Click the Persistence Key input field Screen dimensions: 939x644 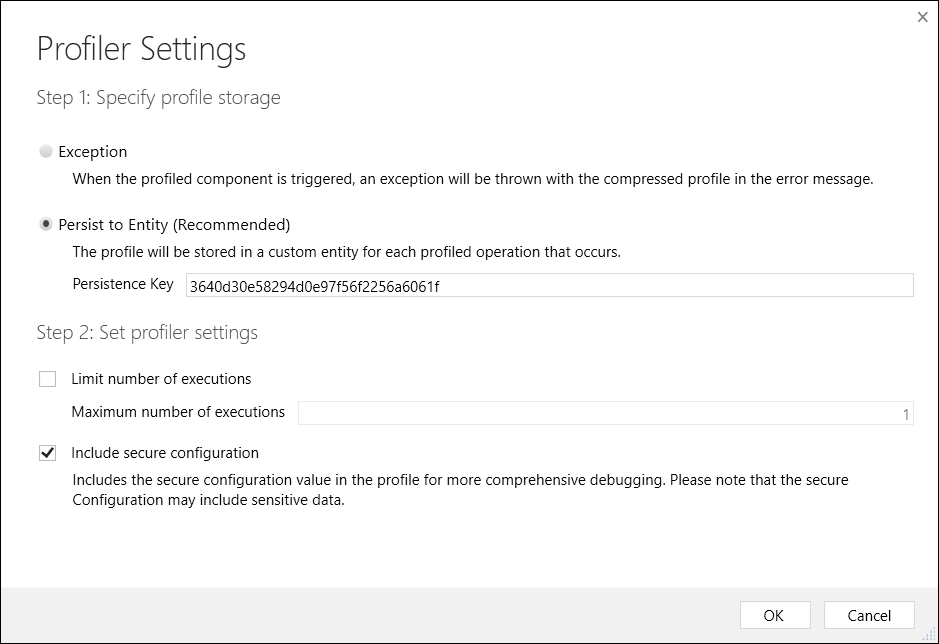point(550,285)
